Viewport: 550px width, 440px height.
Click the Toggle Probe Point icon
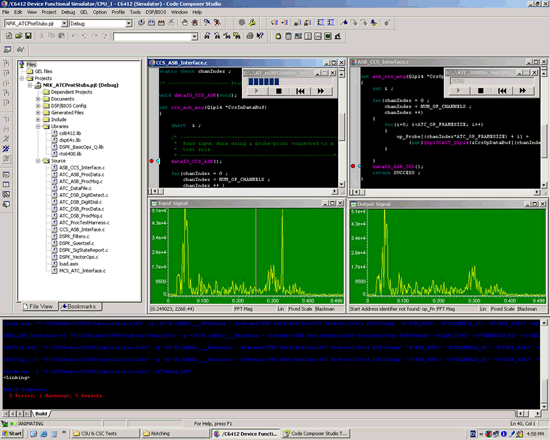[x=207, y=23]
